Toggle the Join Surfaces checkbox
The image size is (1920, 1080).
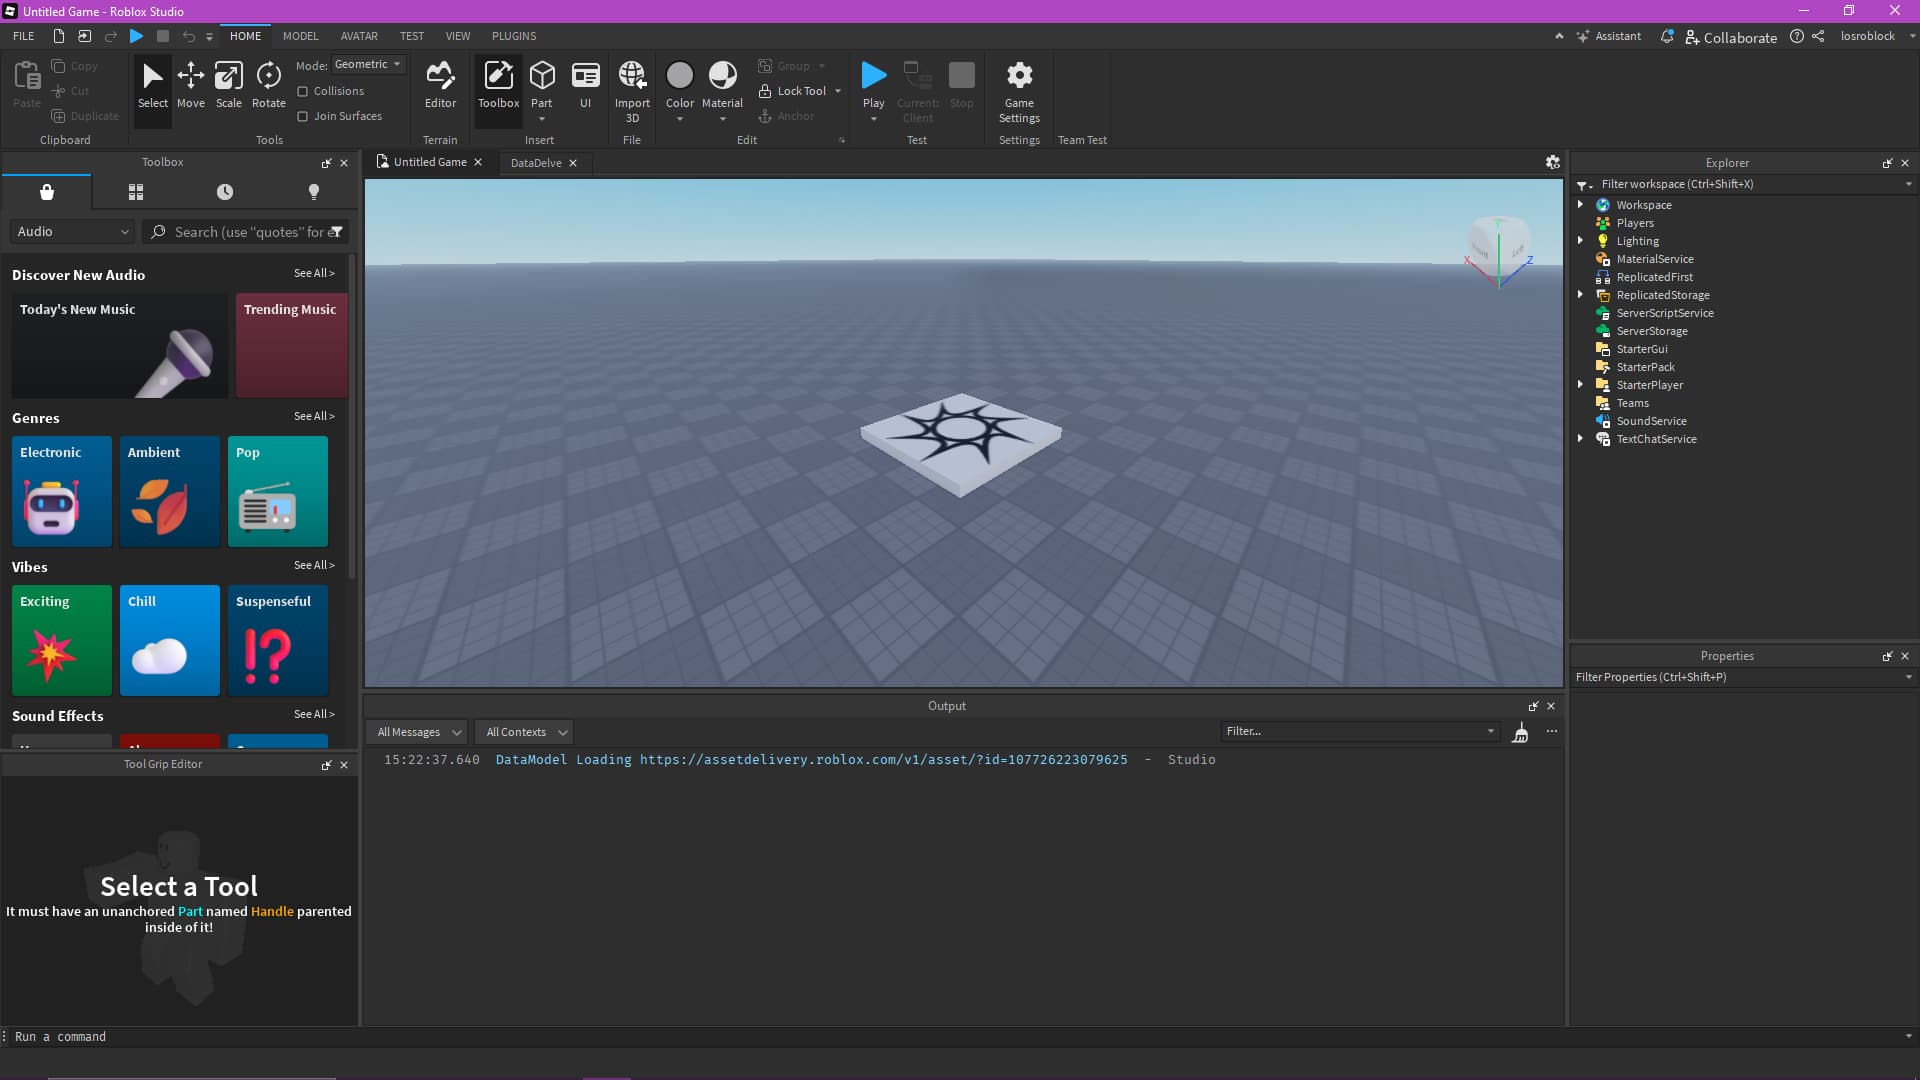pos(303,116)
